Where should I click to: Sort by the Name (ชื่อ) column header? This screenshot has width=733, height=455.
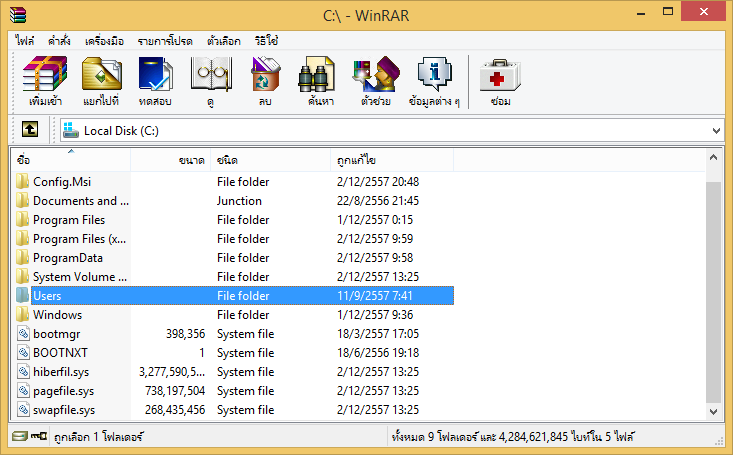tap(71, 160)
